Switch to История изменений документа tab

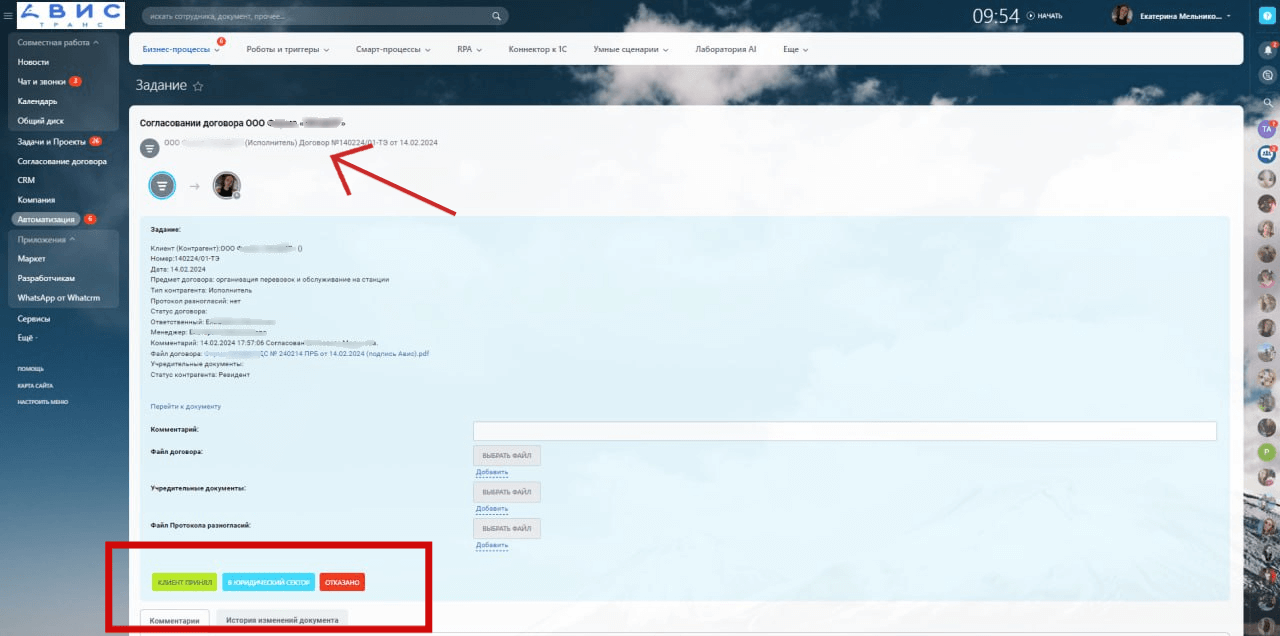point(282,620)
